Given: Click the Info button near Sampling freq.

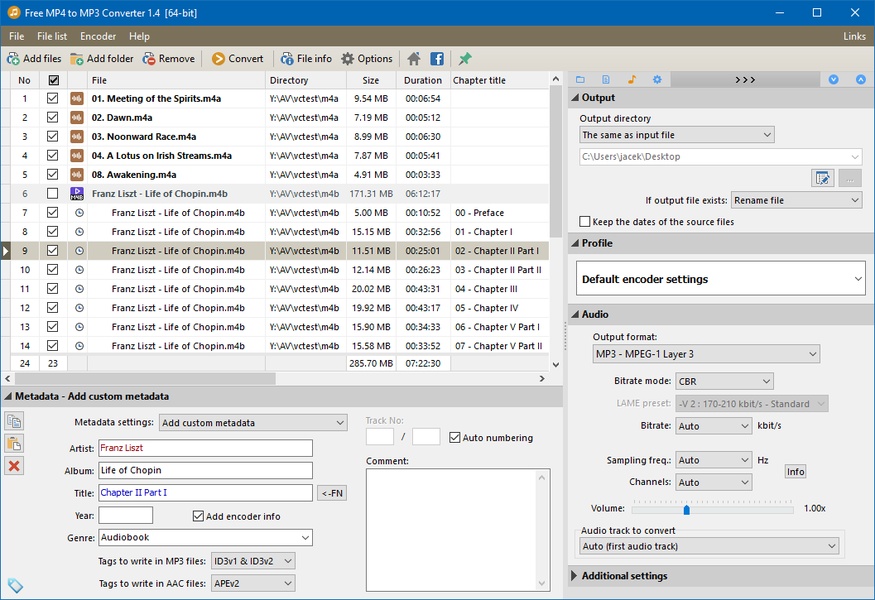Looking at the screenshot, I should (795, 472).
